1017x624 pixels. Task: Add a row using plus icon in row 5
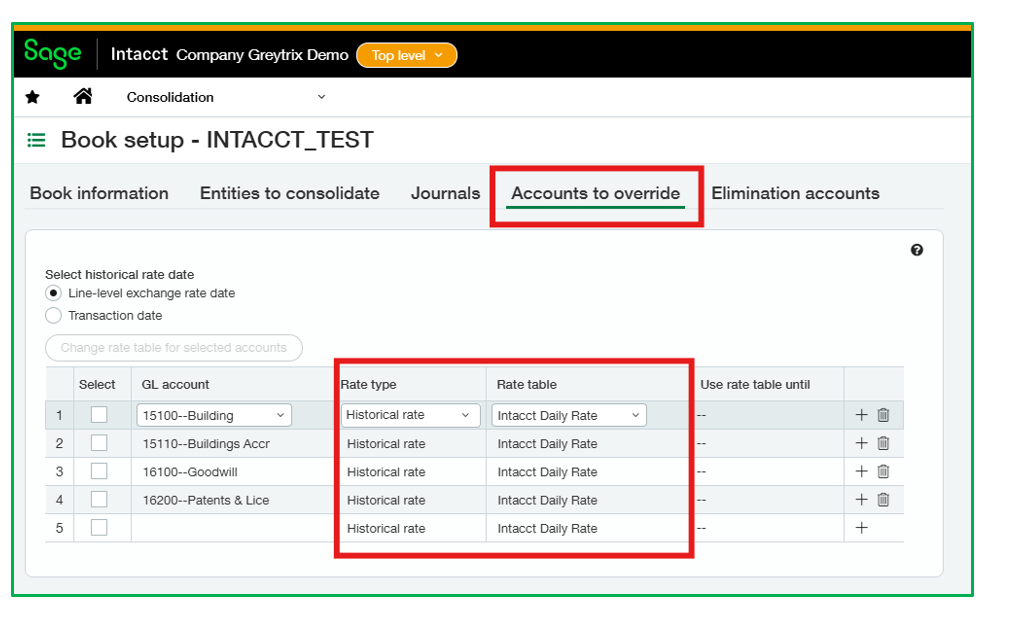pos(861,528)
